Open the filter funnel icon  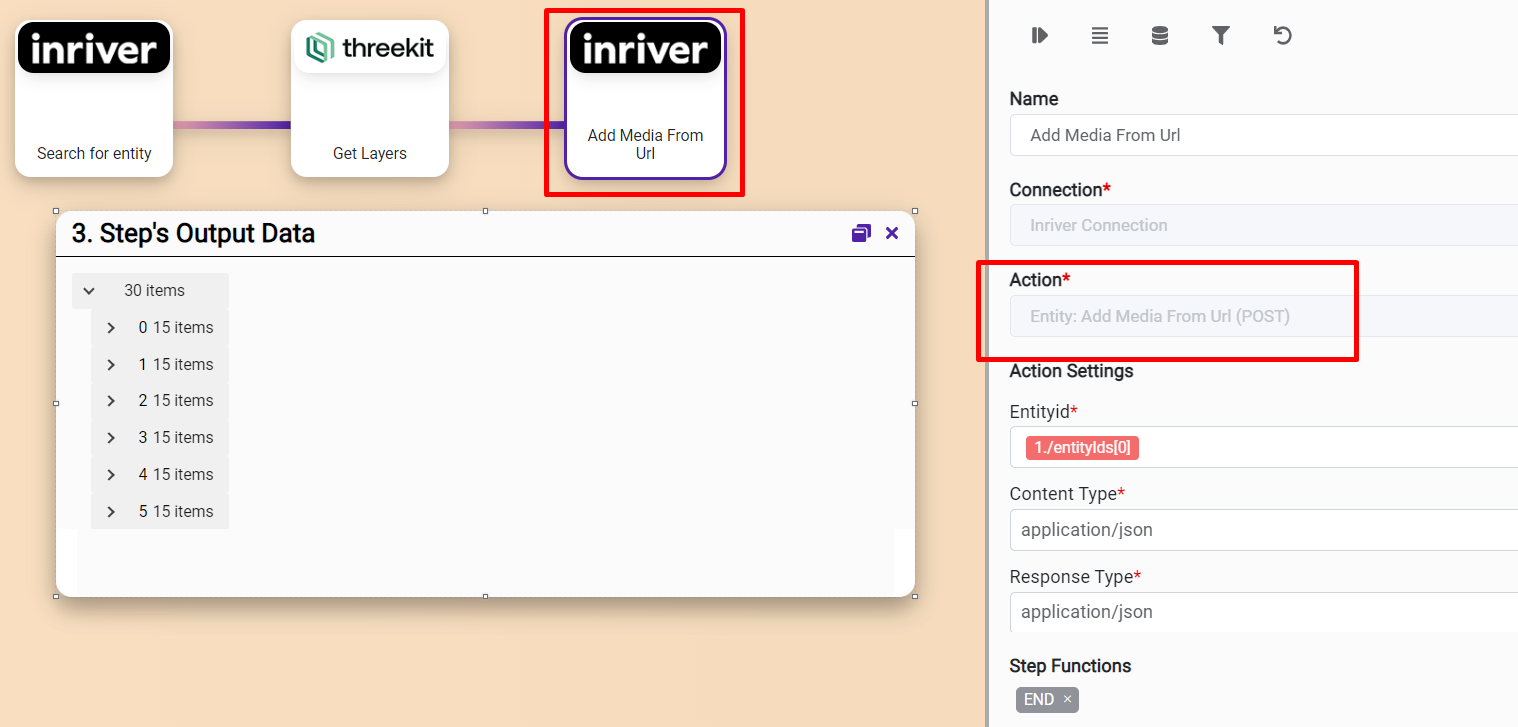pos(1220,36)
